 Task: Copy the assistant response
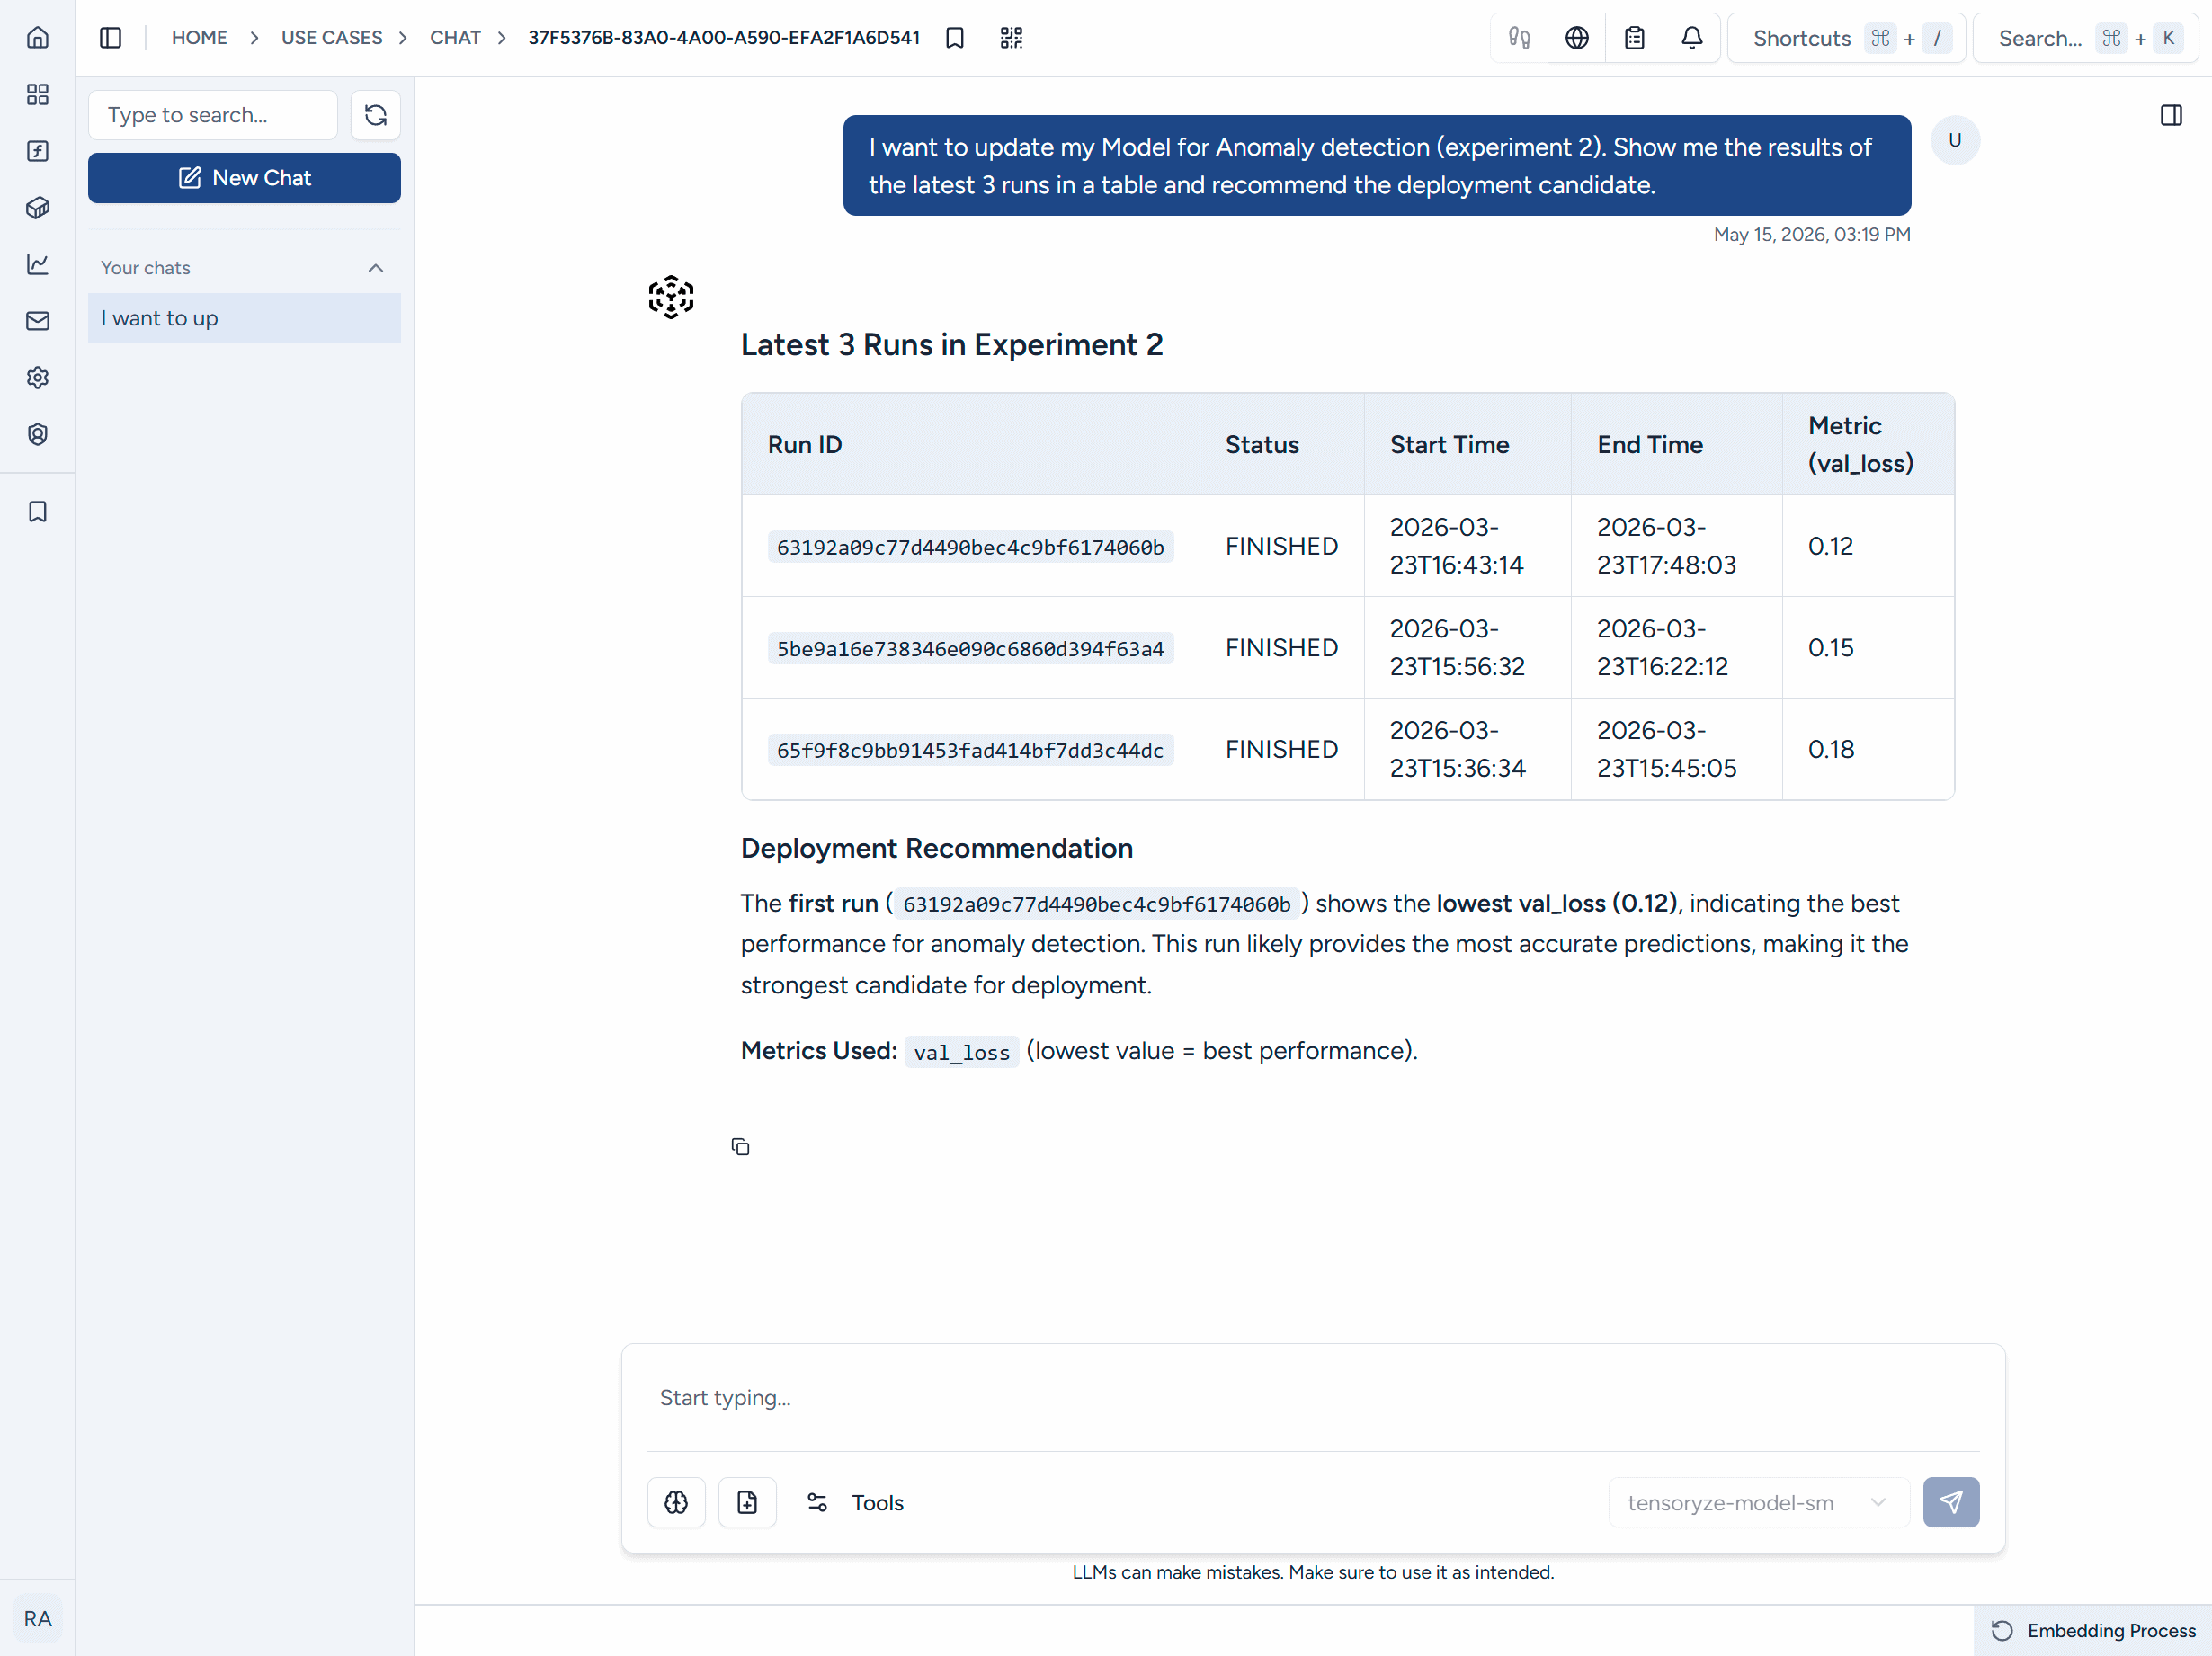740,1147
